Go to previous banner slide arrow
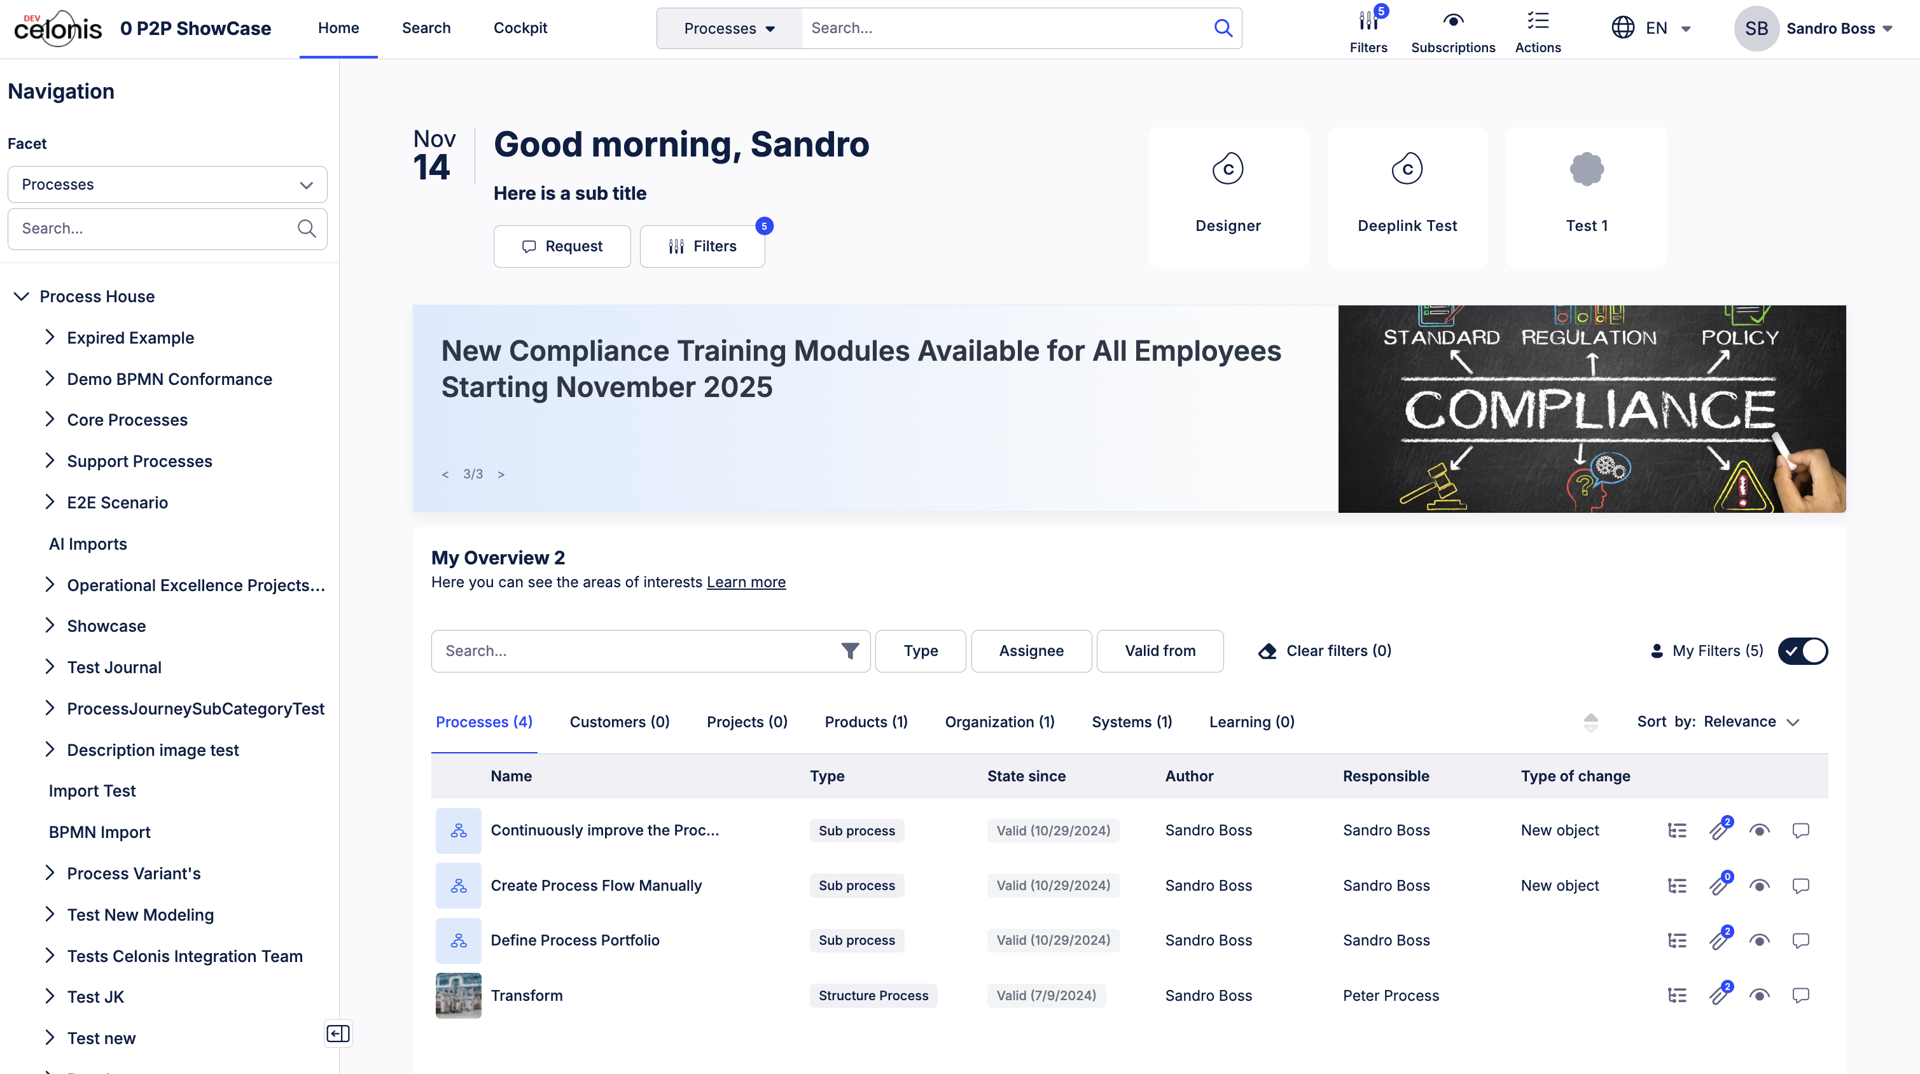This screenshot has width=1920, height=1074. point(445,475)
